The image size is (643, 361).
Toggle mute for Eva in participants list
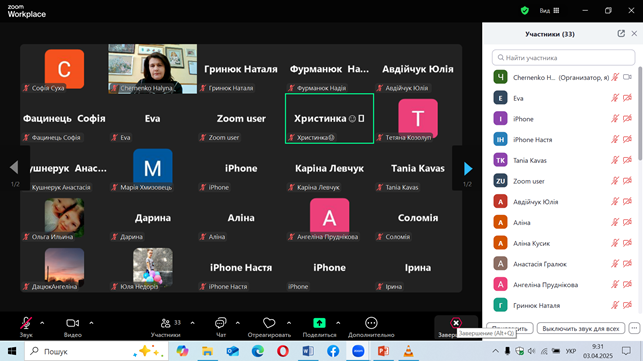click(x=615, y=98)
